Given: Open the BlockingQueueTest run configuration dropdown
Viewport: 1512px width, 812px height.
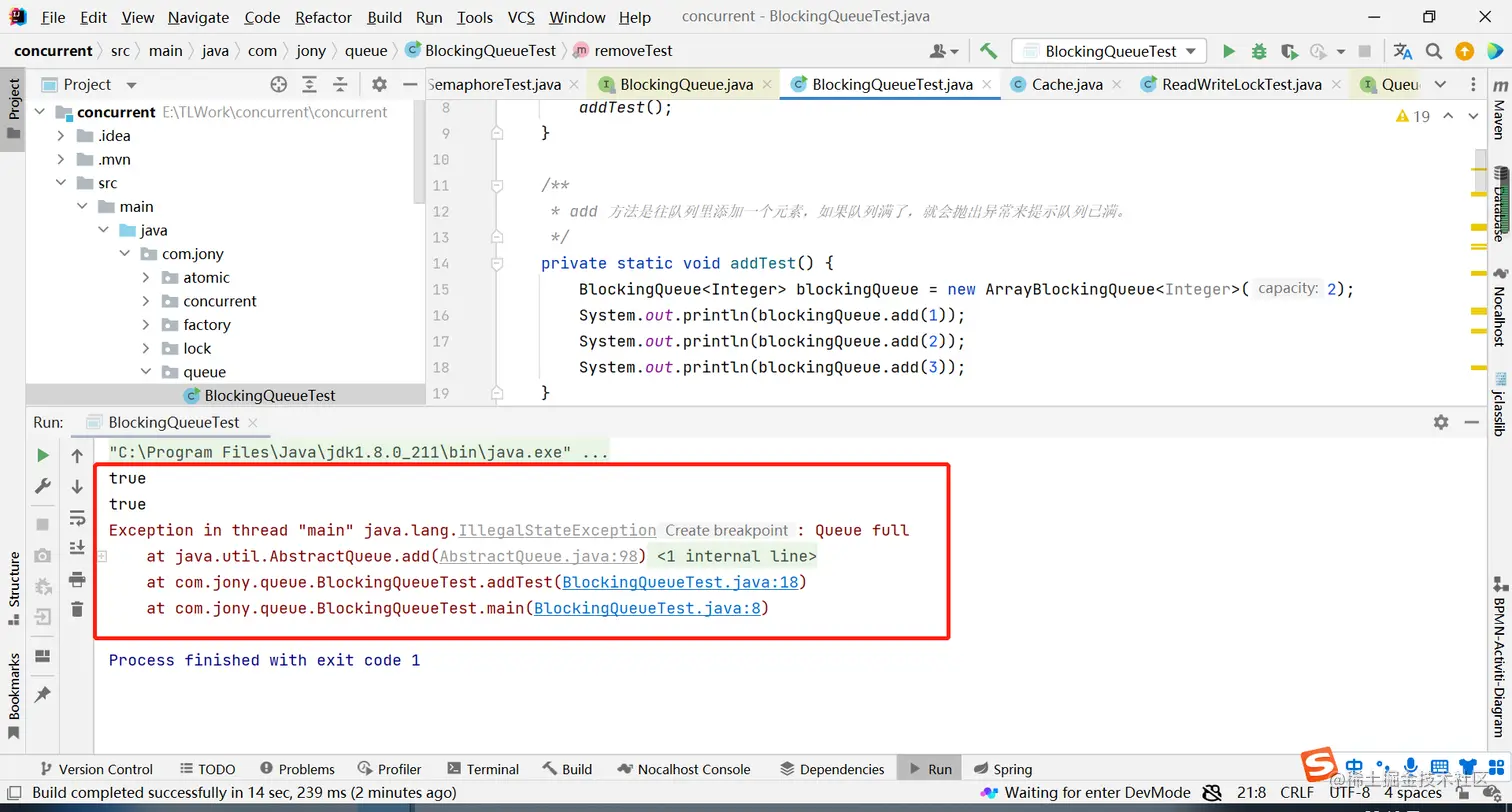Looking at the screenshot, I should click(1109, 51).
